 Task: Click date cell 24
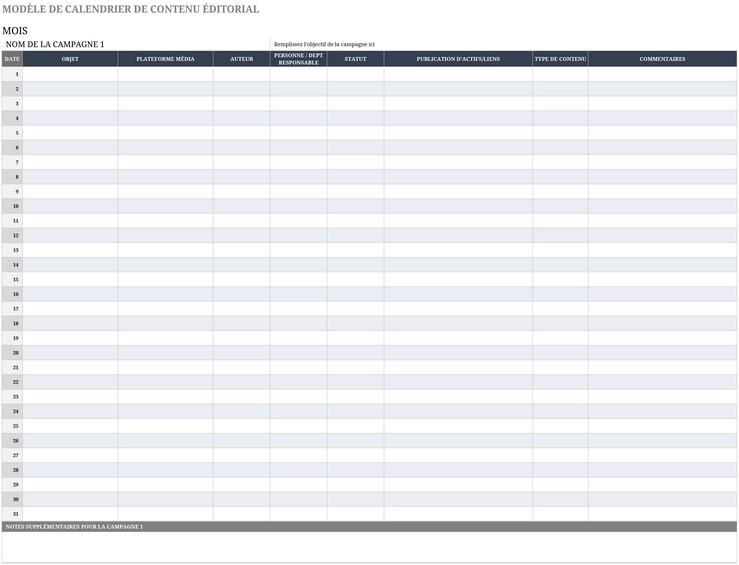tap(12, 411)
